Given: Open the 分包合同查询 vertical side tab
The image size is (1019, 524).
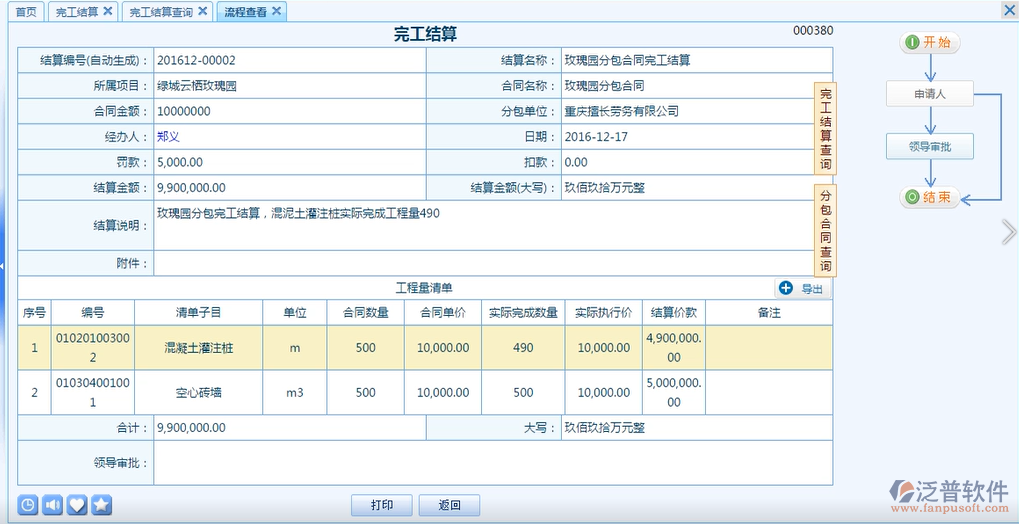Looking at the screenshot, I should coord(825,231).
